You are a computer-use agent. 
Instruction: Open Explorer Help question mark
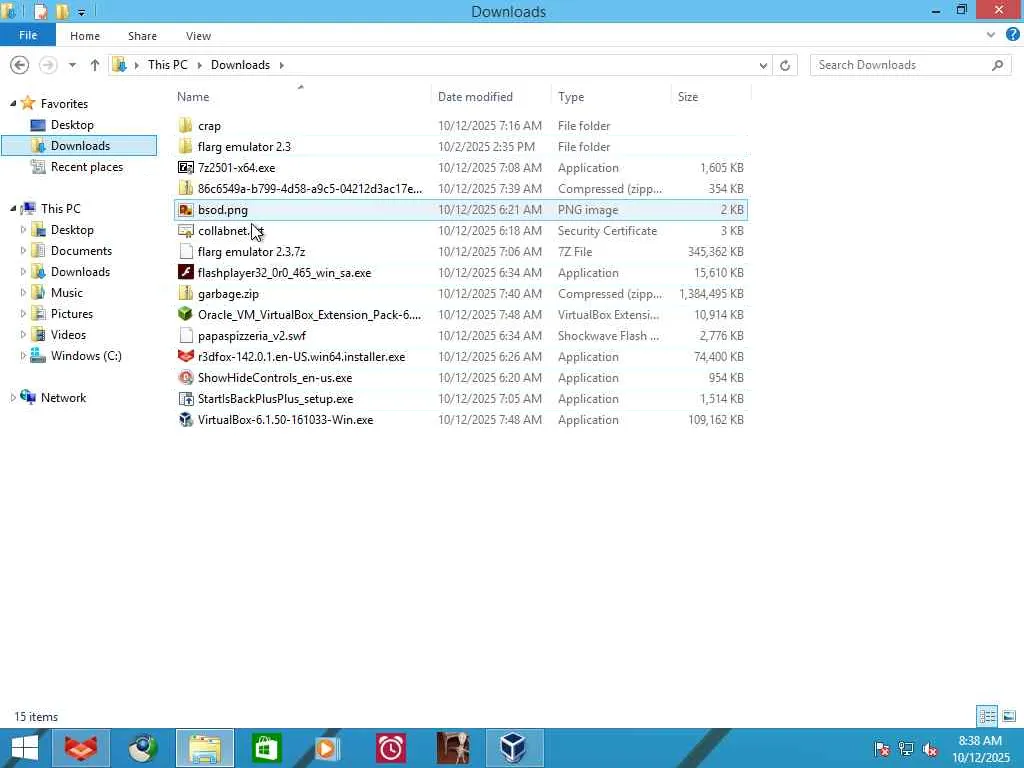1013,35
